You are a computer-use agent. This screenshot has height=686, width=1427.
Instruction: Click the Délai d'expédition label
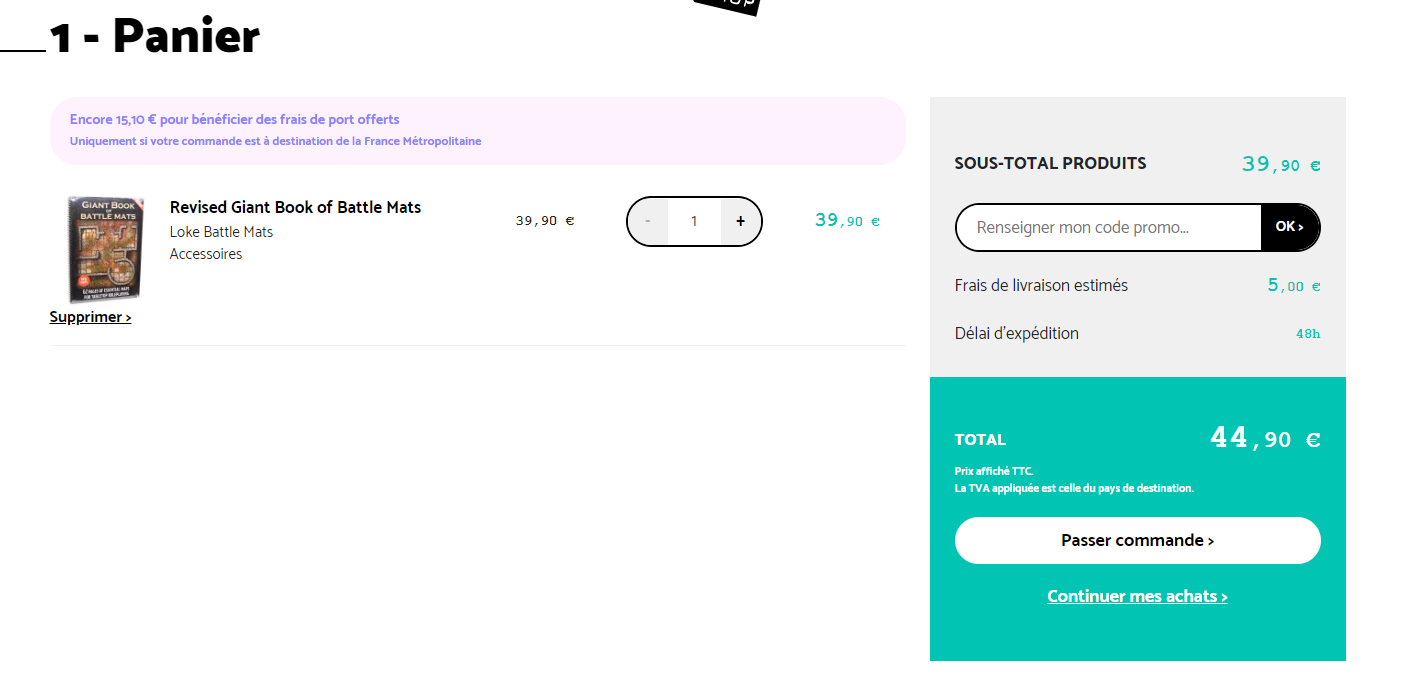point(1016,333)
